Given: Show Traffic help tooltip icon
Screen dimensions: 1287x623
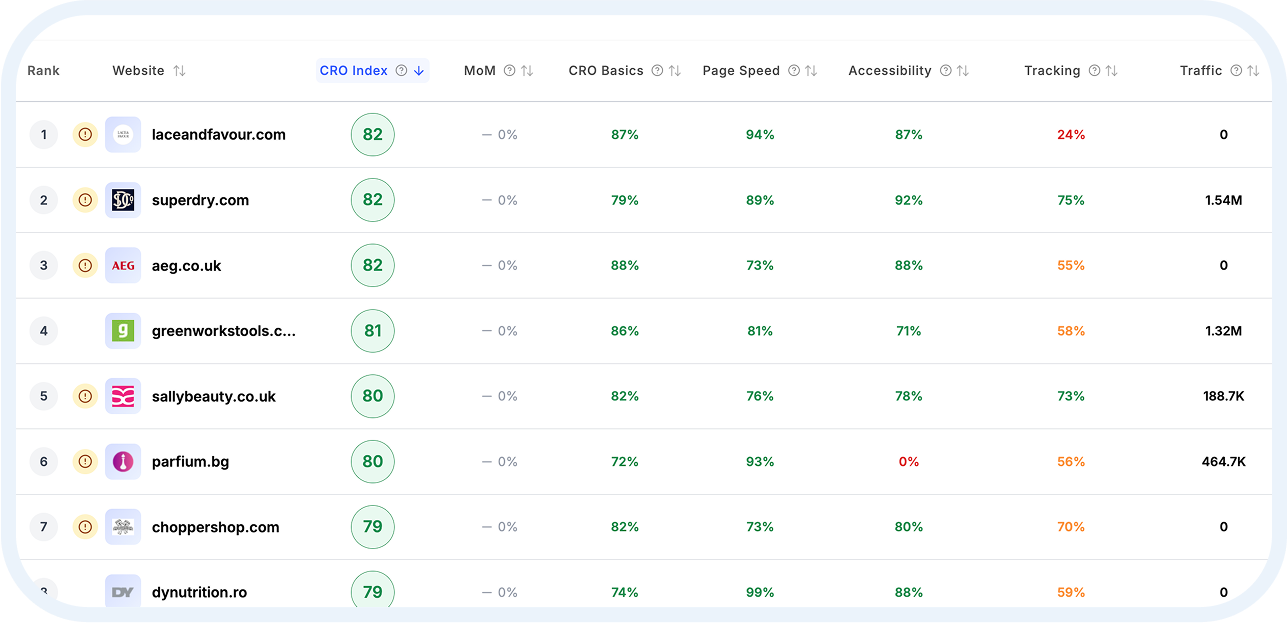Looking at the screenshot, I should 1236,70.
